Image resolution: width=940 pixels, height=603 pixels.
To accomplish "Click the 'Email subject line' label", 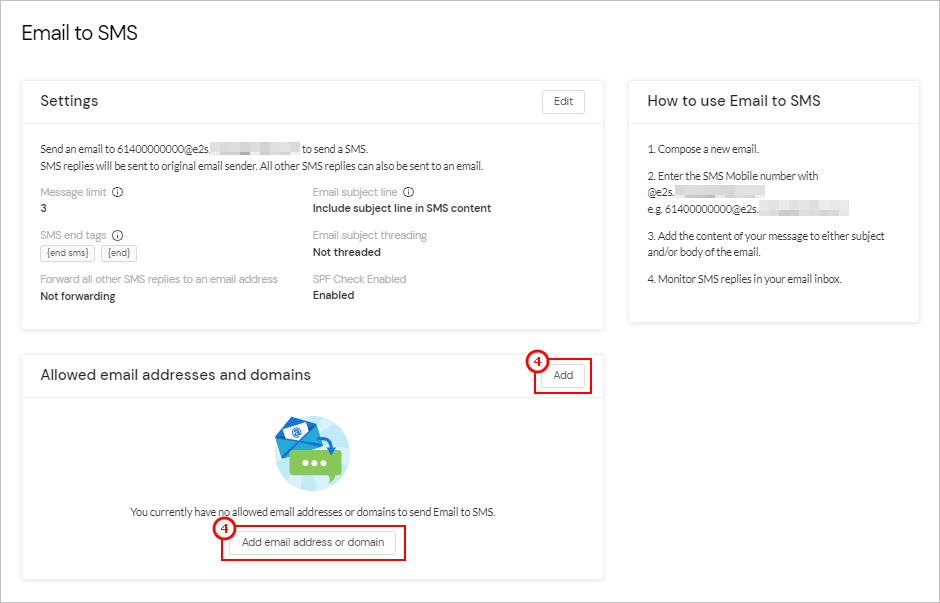I will [355, 192].
